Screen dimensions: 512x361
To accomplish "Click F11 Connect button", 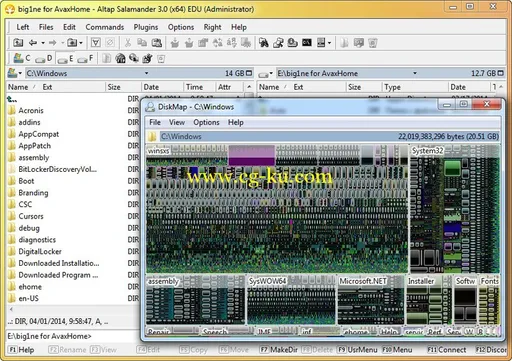I will coord(447,350).
